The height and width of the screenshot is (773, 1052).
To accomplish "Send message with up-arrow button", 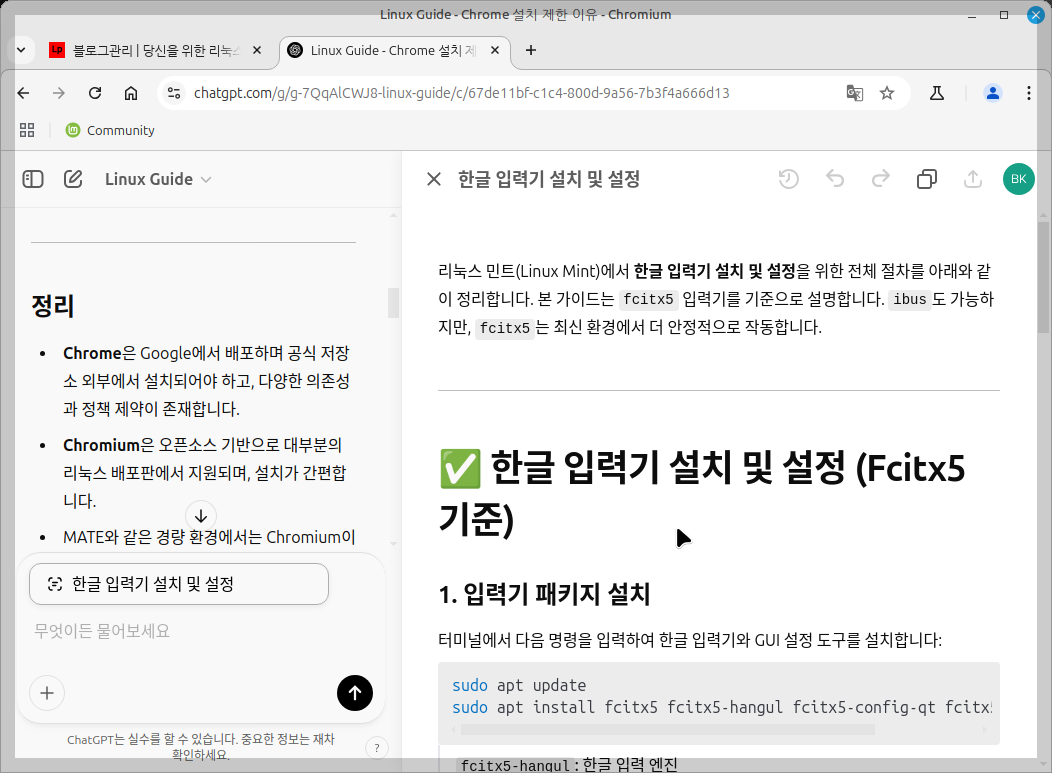I will pos(355,692).
